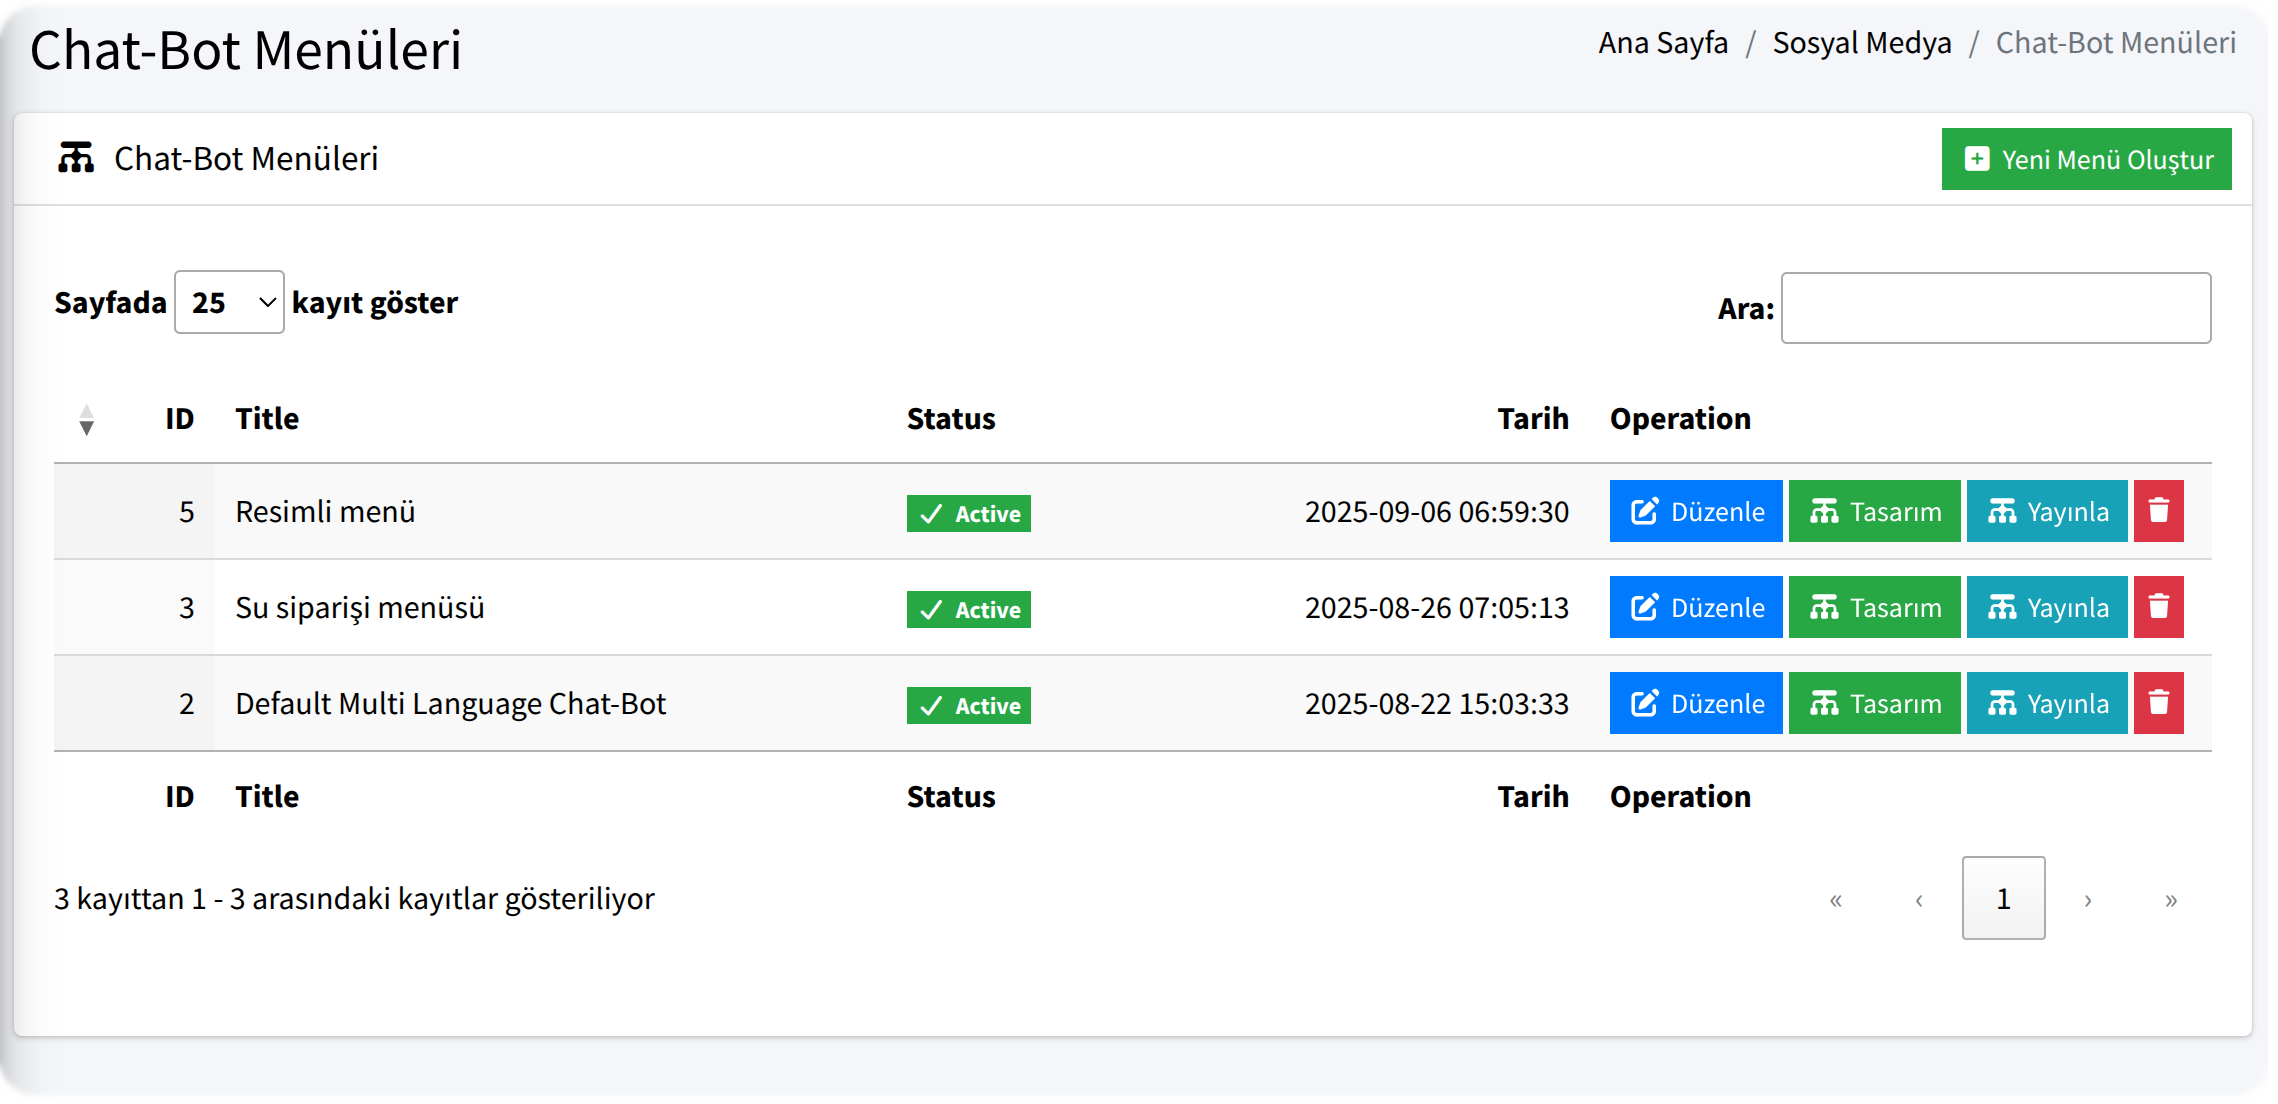Image resolution: width=2278 pixels, height=1104 pixels.
Task: Delete the Resimli menü row via trash icon
Action: 2158,511
